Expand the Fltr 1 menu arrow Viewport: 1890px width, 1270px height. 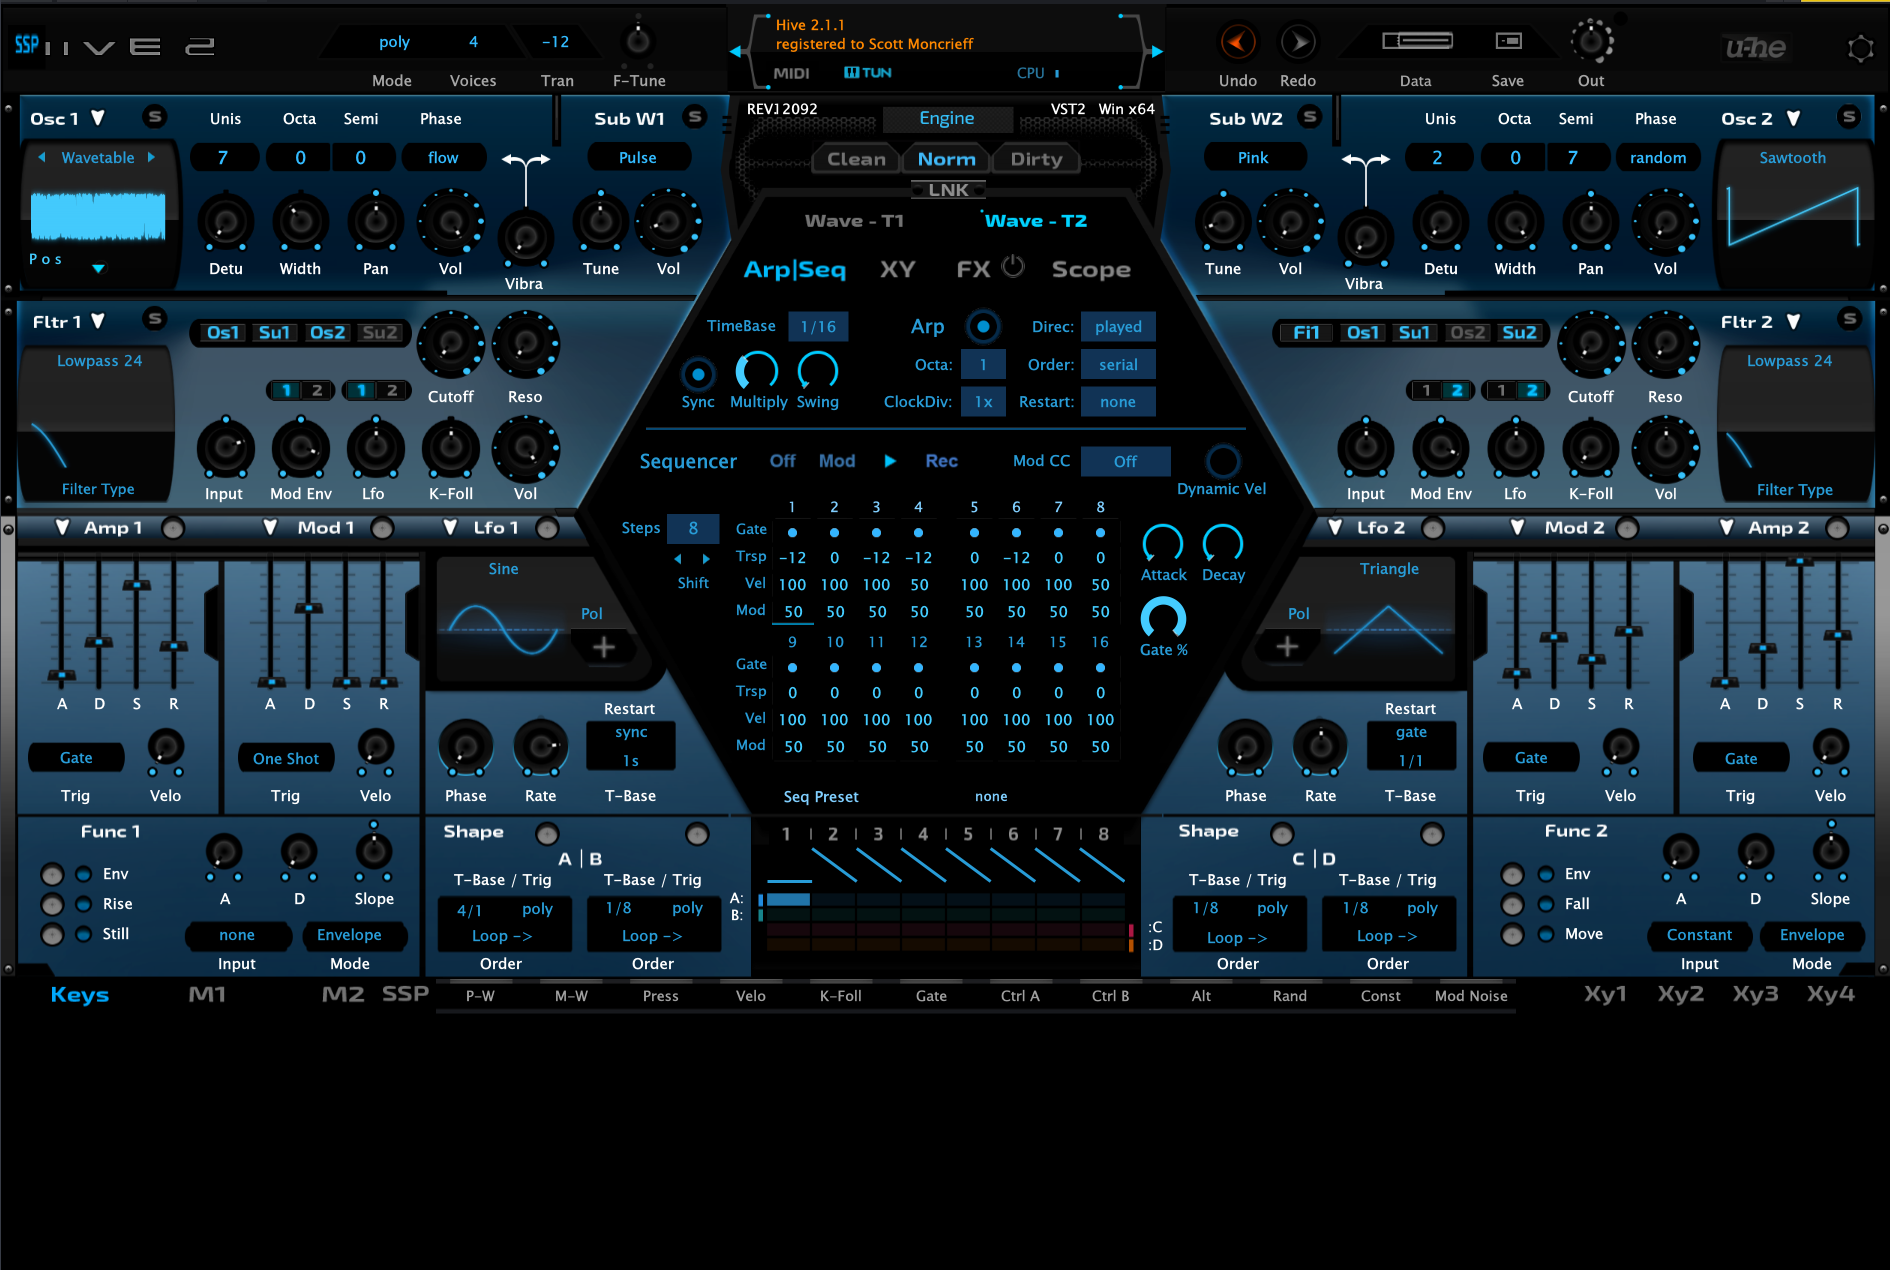tap(98, 321)
